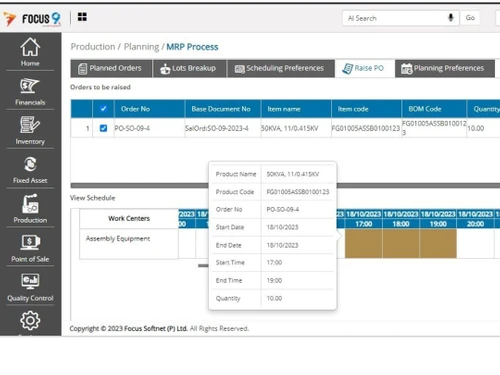Image resolution: width=500 pixels, height=375 pixels.
Task: Switch to the Planning Preferences tab
Action: point(445,68)
